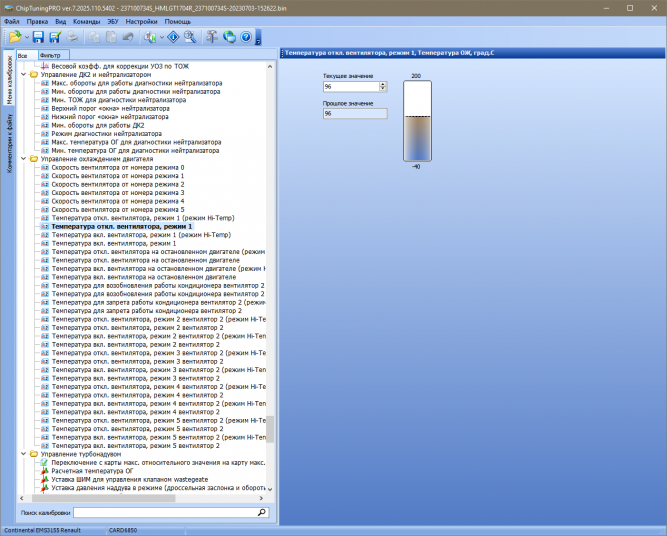Image resolution: width=667 pixels, height=536 pixels.
Task: Click folder icon of Управление охлаждением двигателя
Action: tap(34, 159)
